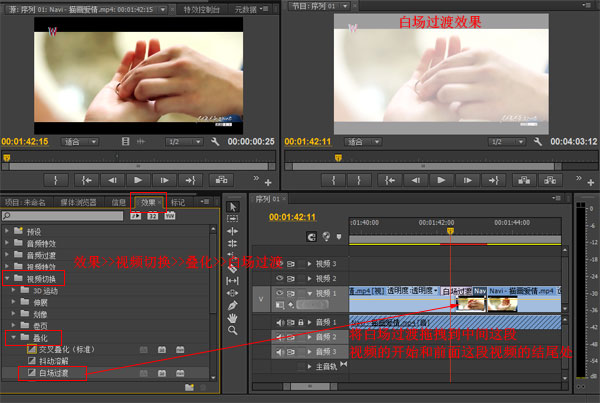This screenshot has width=600, height=403.
Task: Go to Out point in source monitor
Action: [190, 180]
